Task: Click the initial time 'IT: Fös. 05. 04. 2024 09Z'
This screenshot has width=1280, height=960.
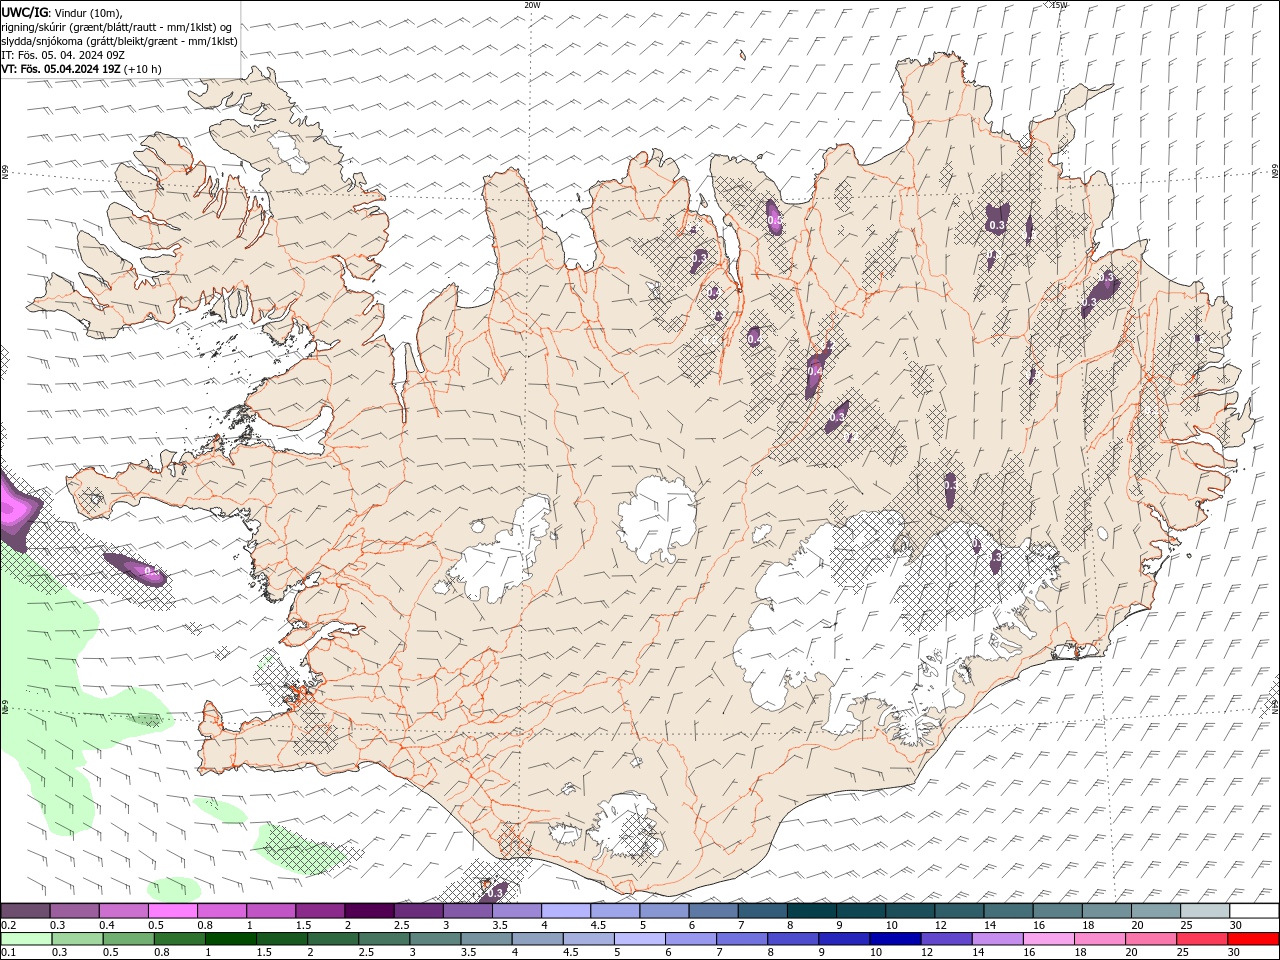Action: (x=63, y=55)
